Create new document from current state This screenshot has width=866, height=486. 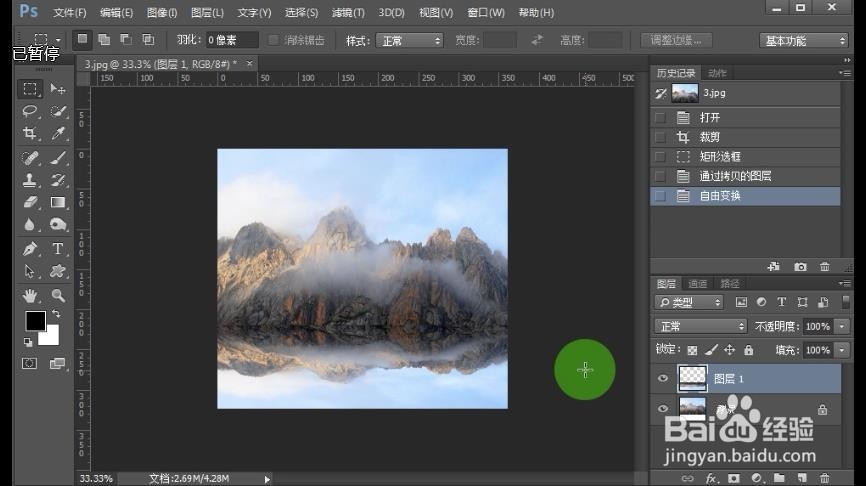774,267
